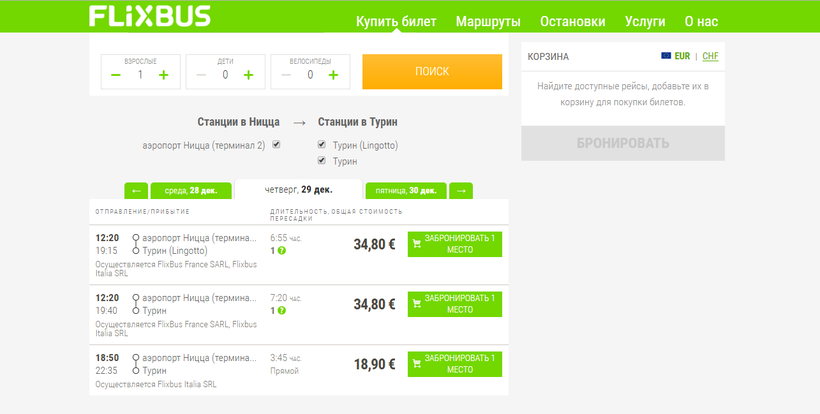Click the green transfer info icon for 6:55 trip

point(282,251)
